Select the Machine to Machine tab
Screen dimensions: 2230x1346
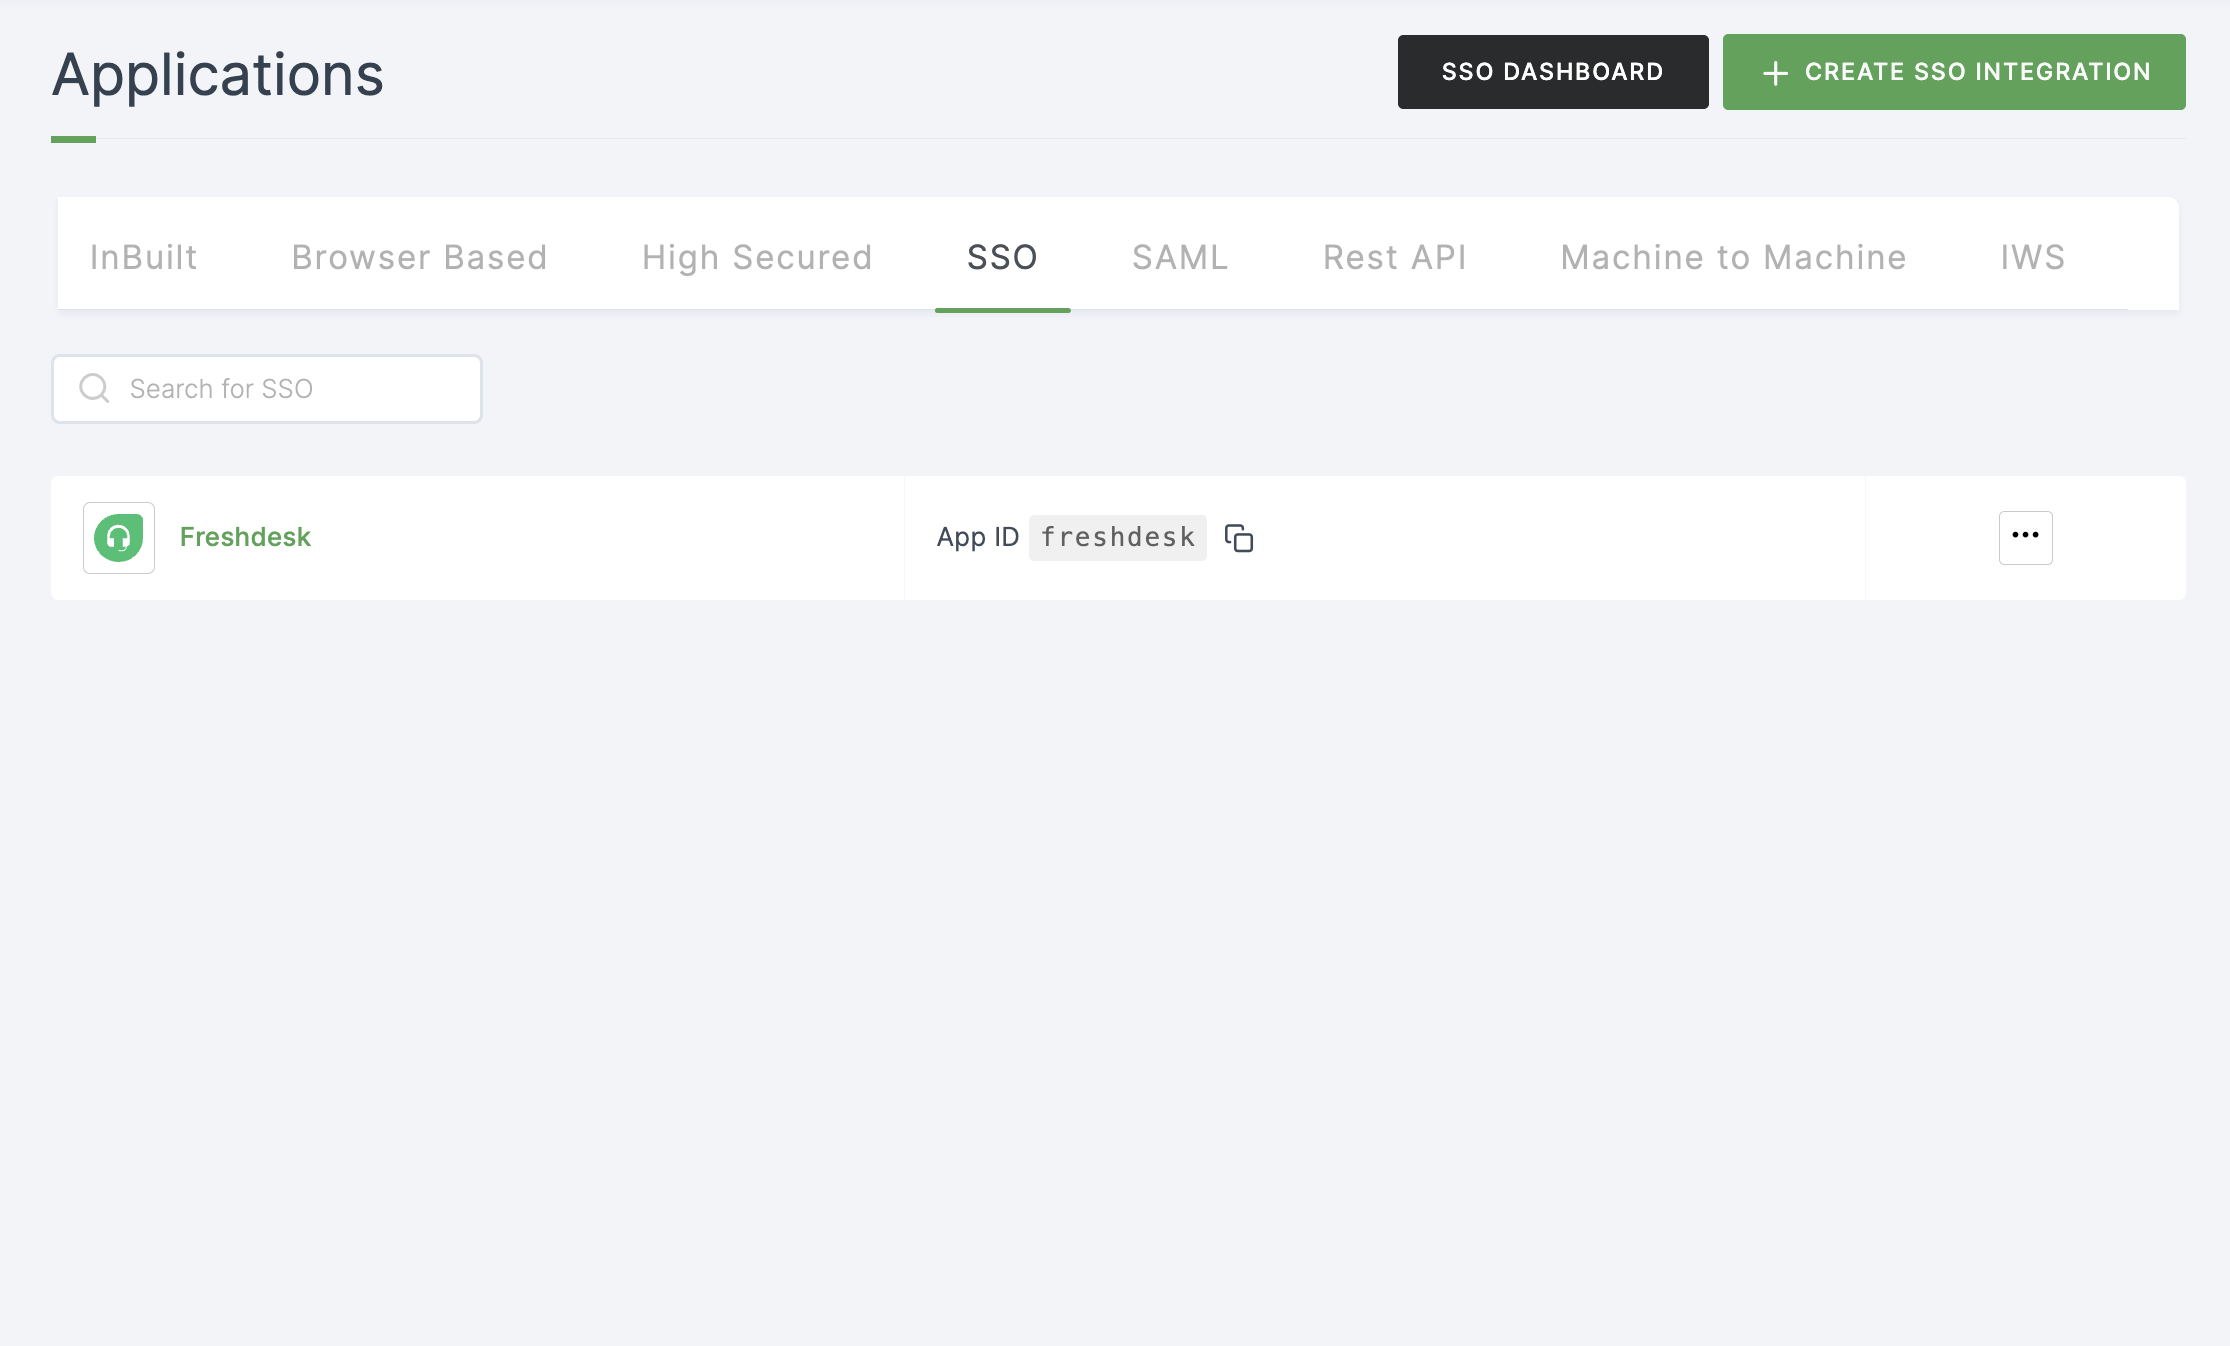click(1733, 256)
